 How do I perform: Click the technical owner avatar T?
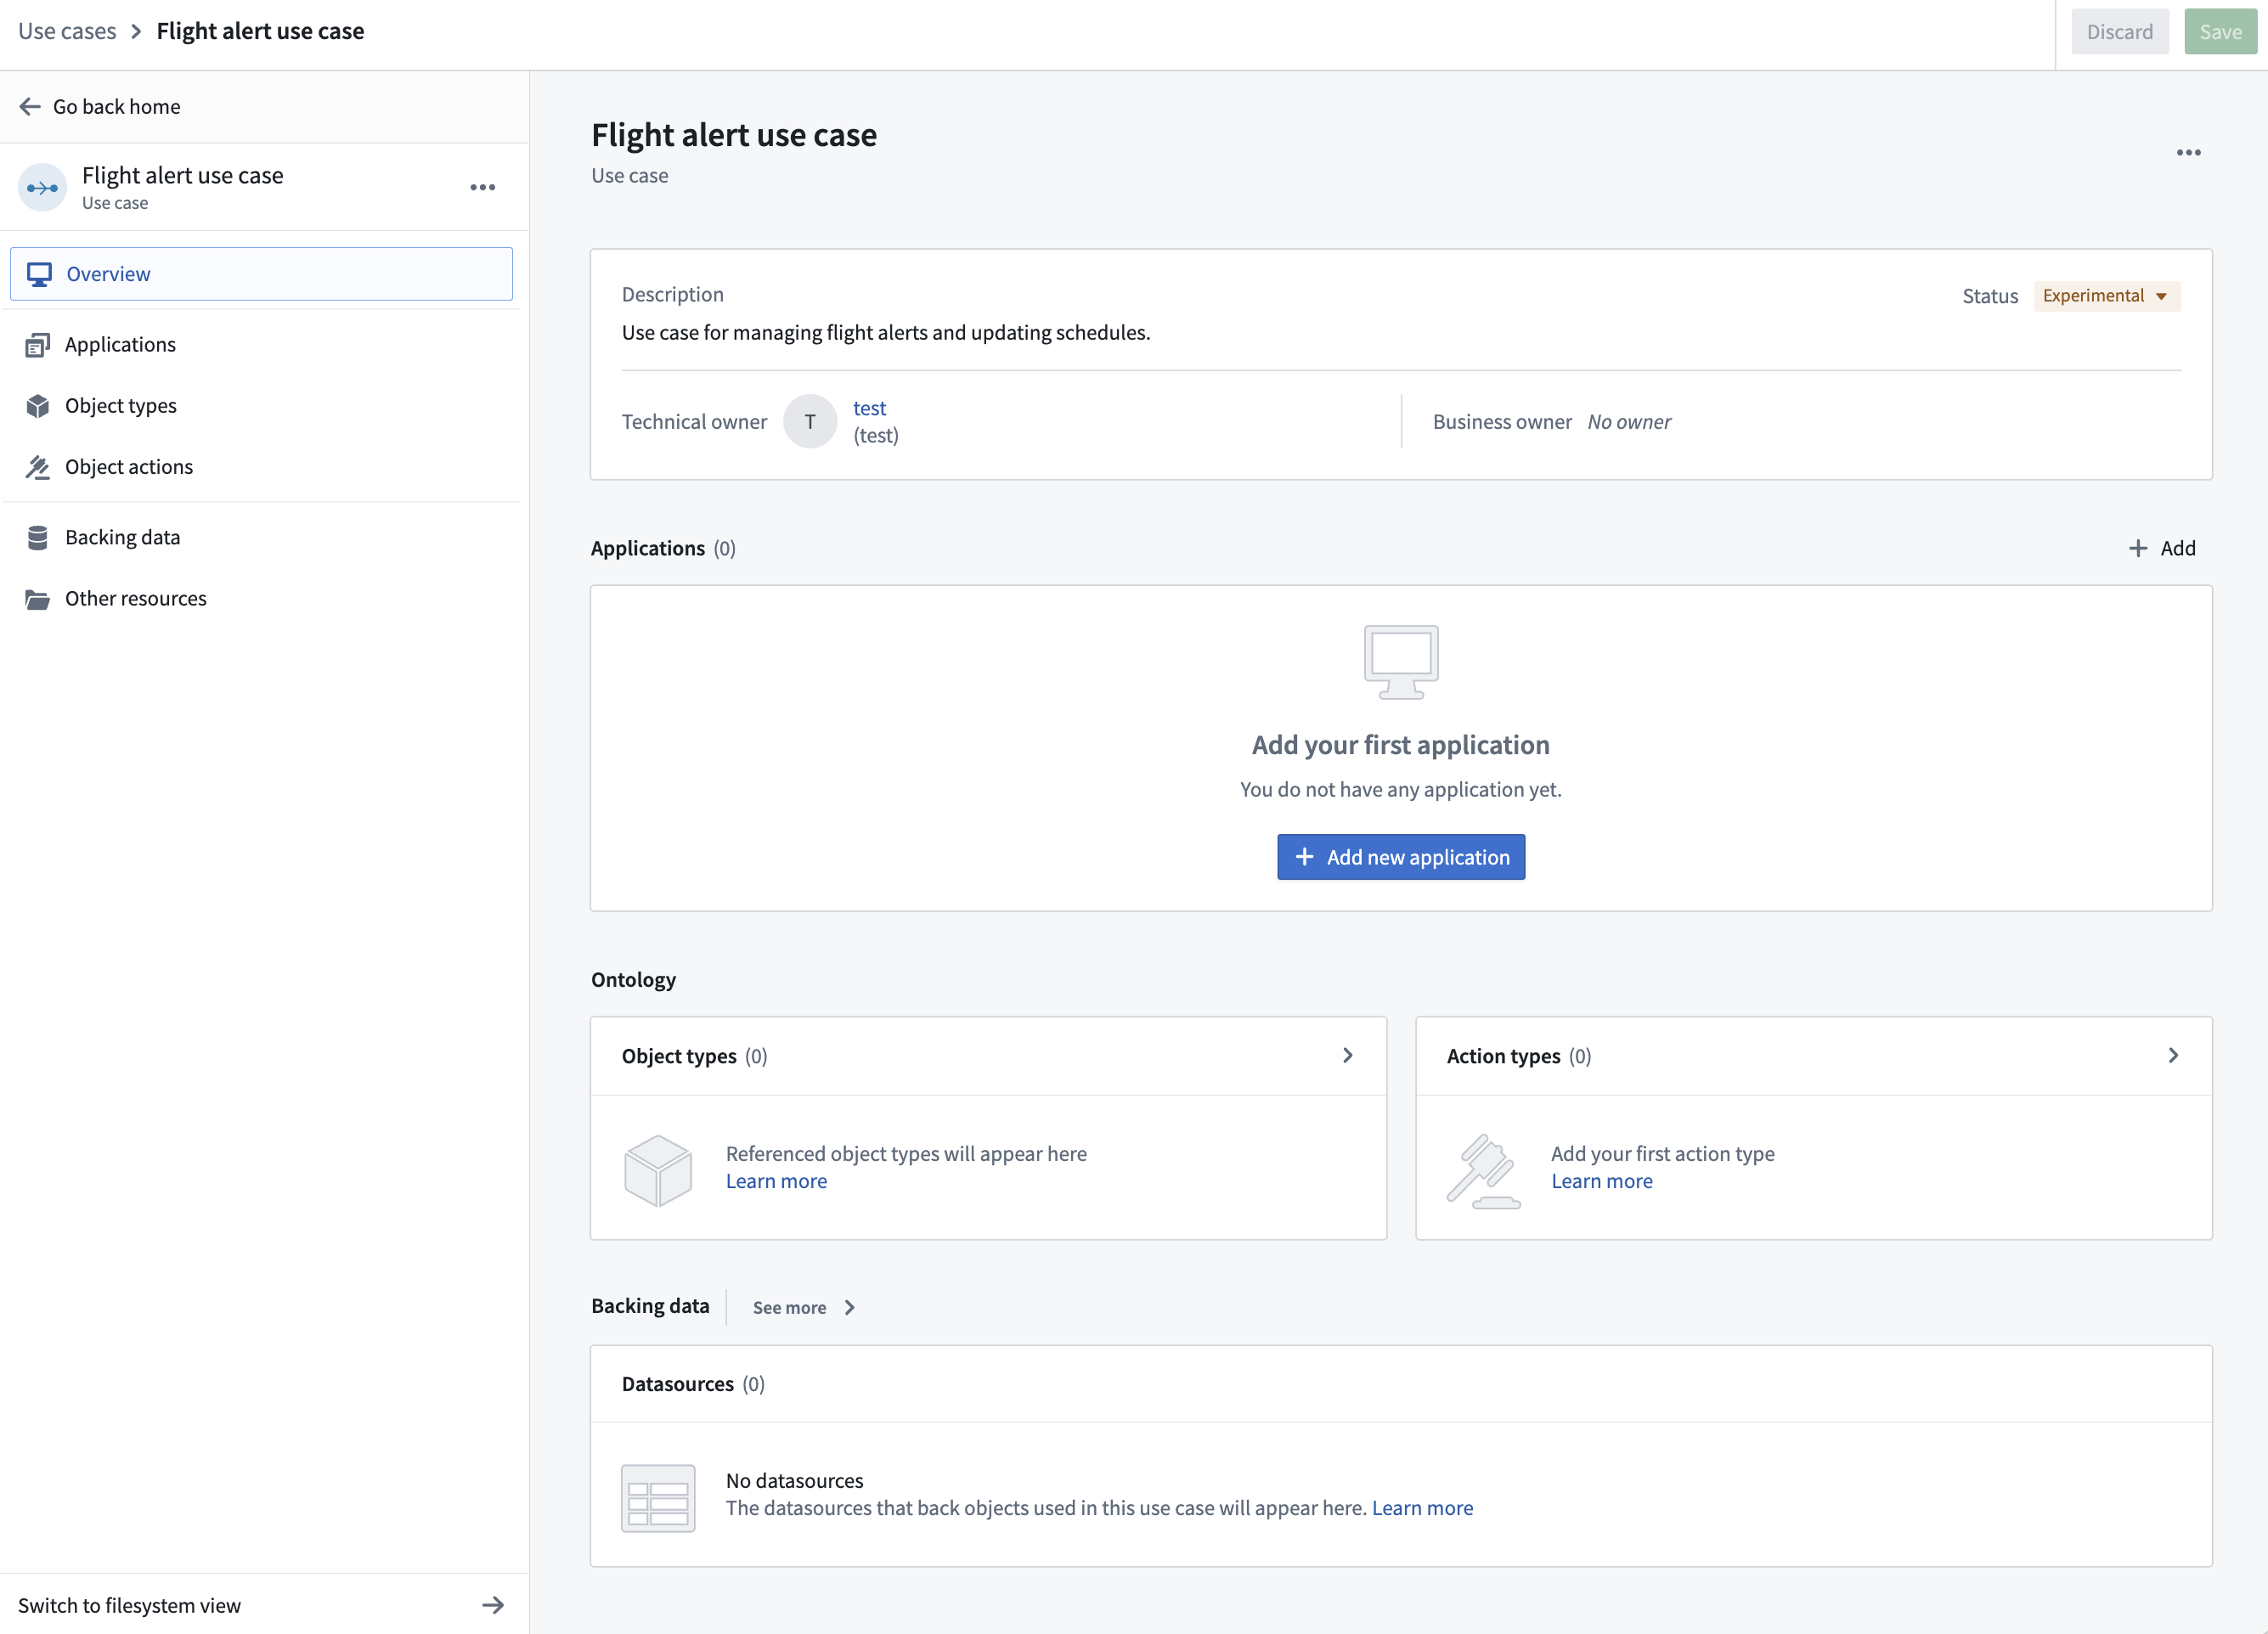810,422
